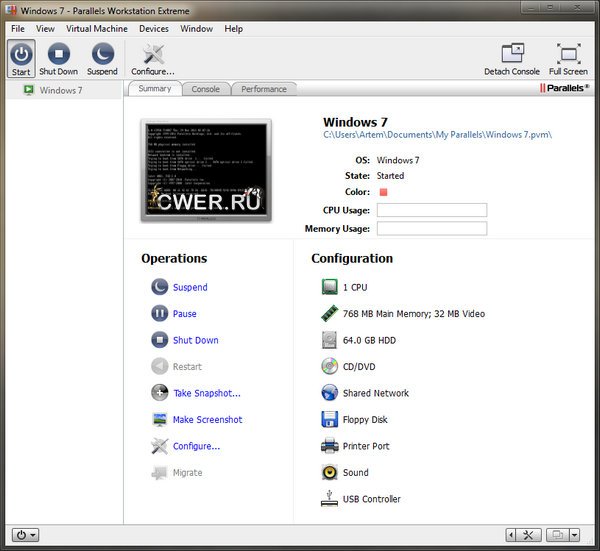Click the red Color swatch
The image size is (600, 551).
click(382, 192)
